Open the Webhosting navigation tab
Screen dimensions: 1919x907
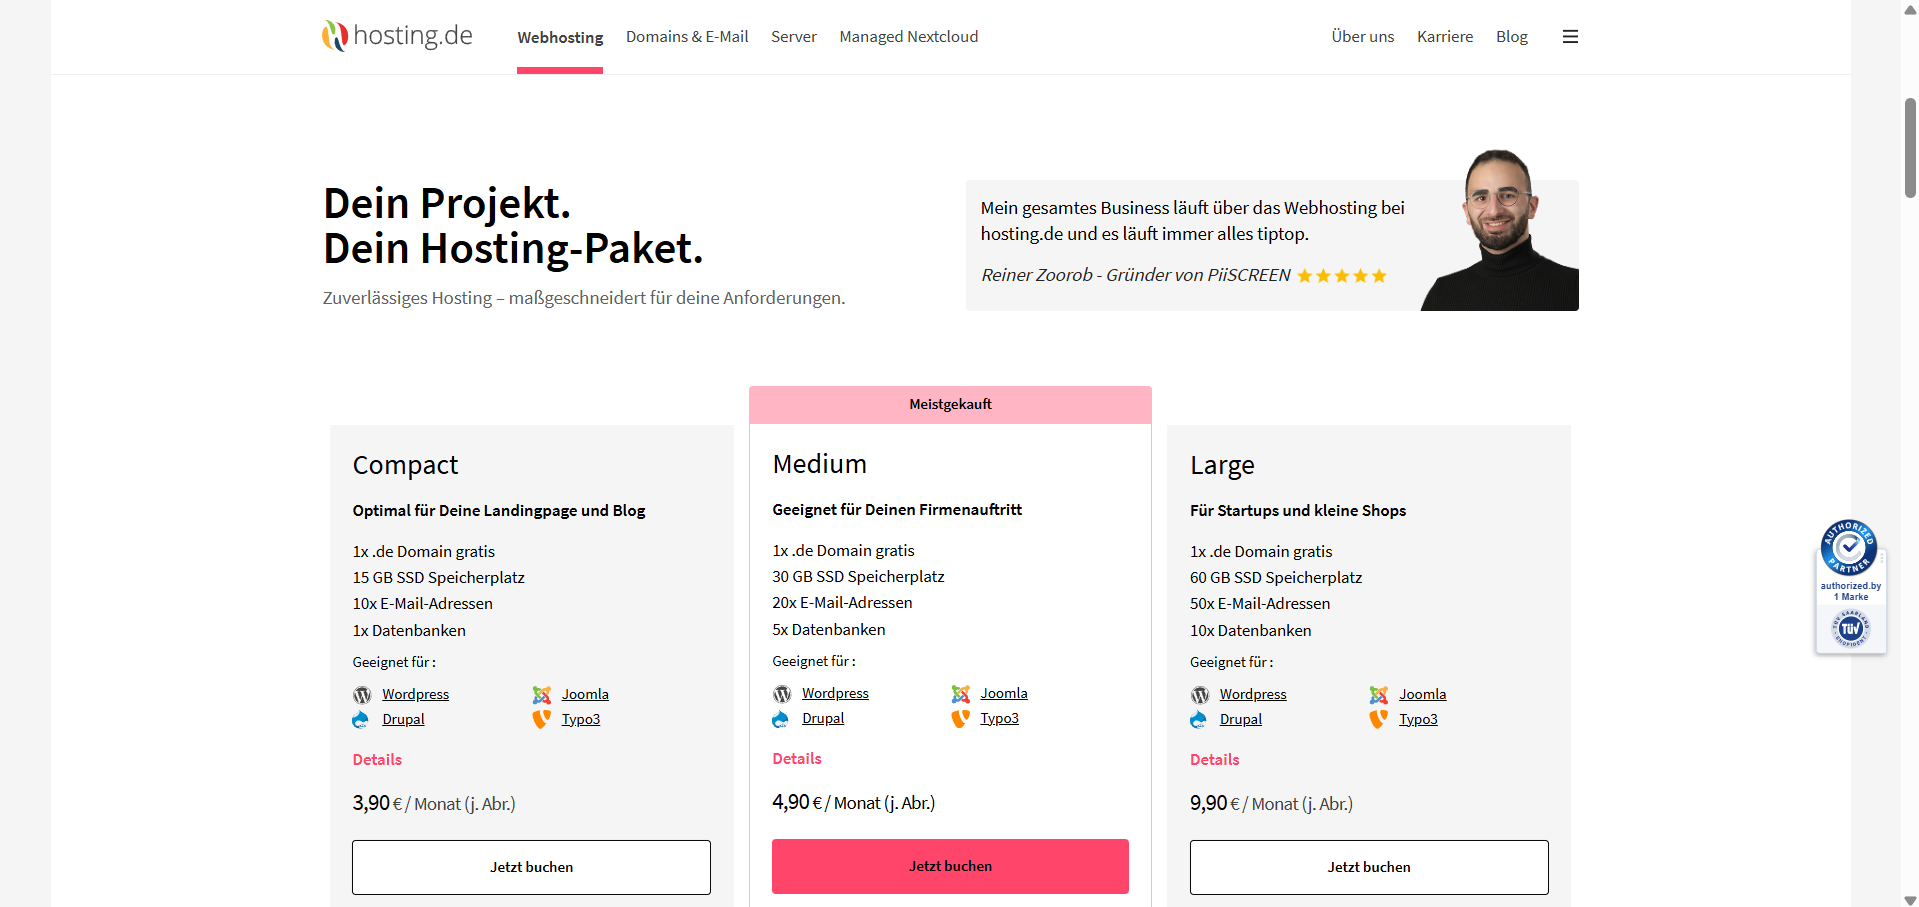click(x=560, y=37)
